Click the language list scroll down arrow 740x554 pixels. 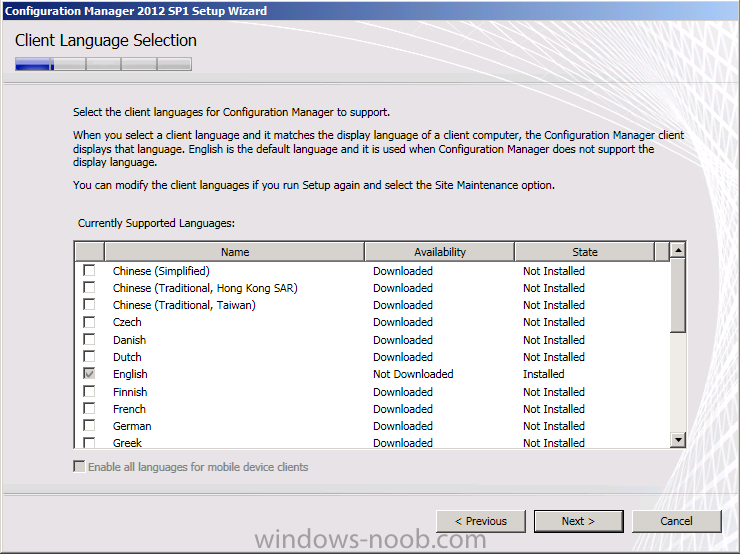click(x=678, y=440)
